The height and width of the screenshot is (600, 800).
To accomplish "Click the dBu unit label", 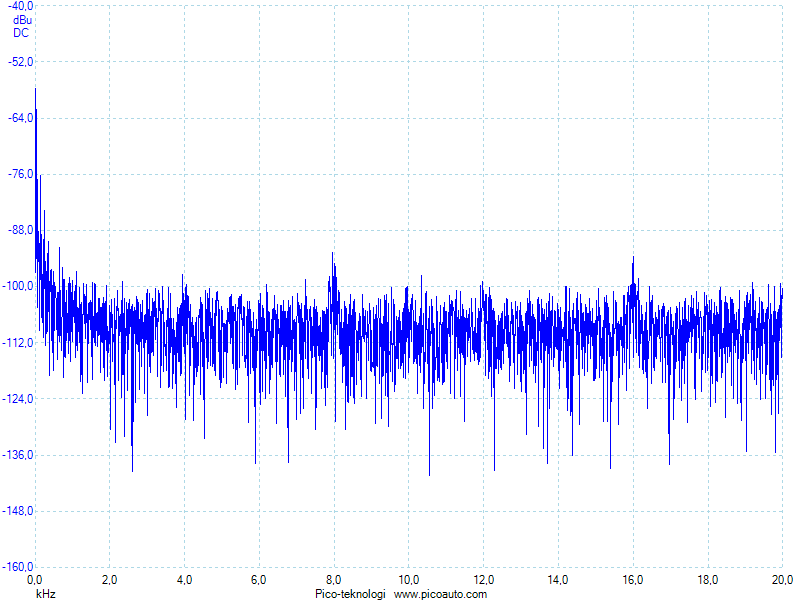I will [22, 20].
